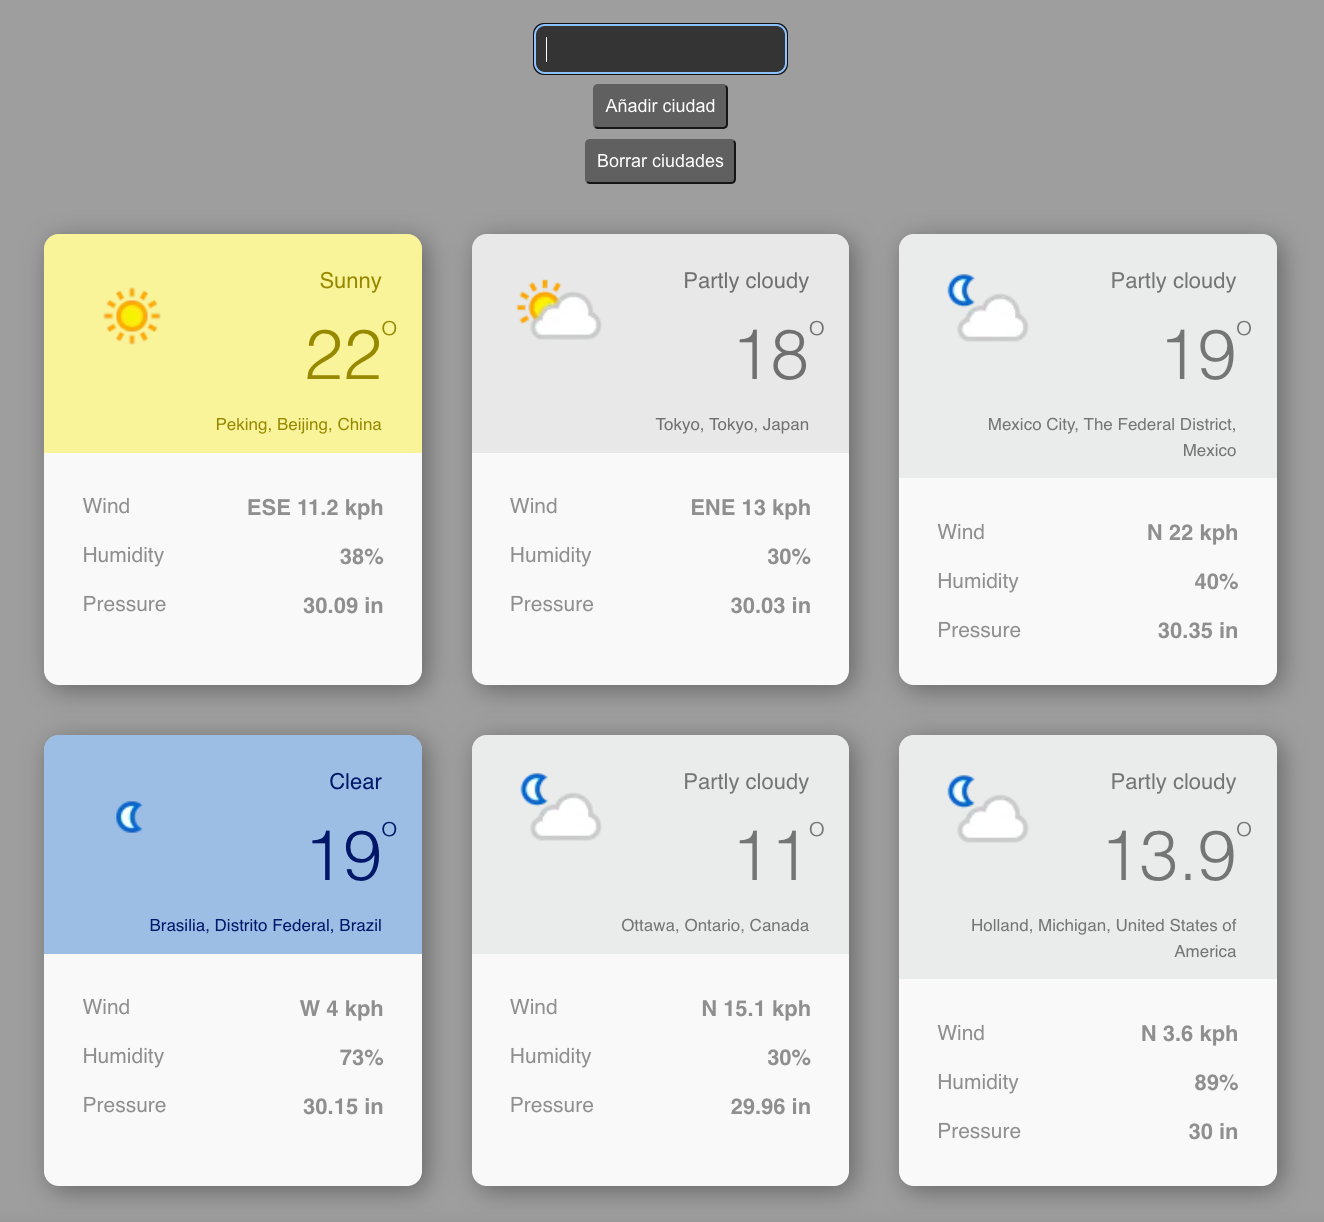Click the Añadir ciudad button
This screenshot has width=1324, height=1222.
pos(660,106)
